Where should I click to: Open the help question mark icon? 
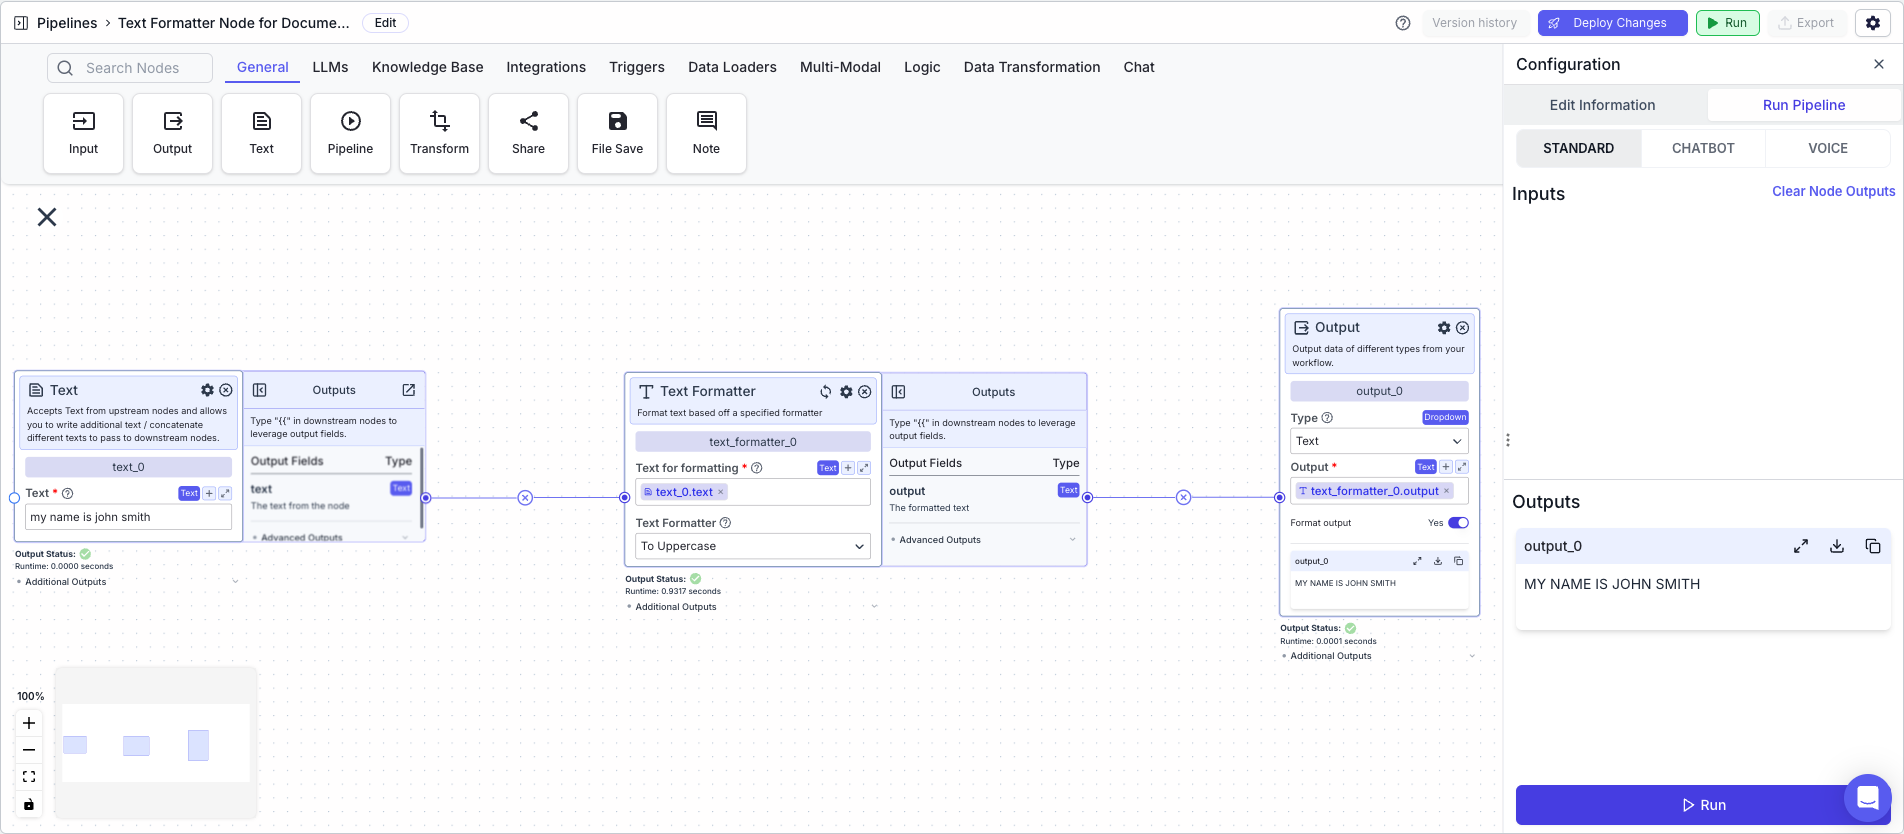[1403, 23]
